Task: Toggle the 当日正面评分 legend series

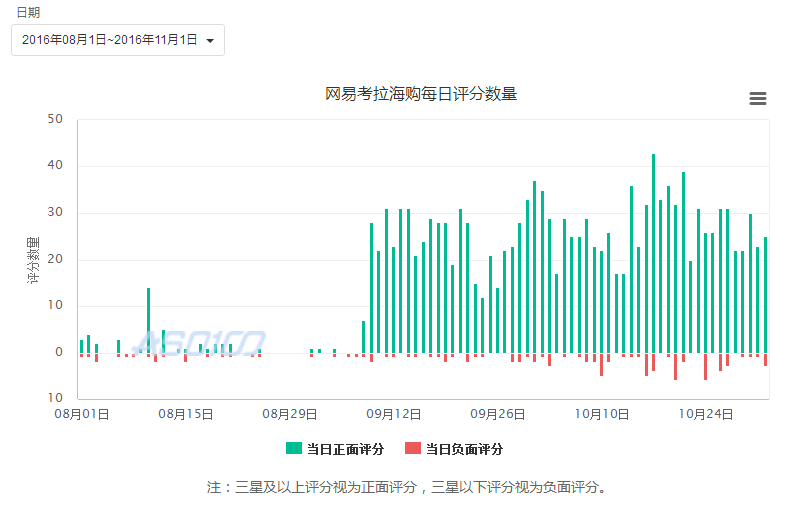Action: (335, 448)
